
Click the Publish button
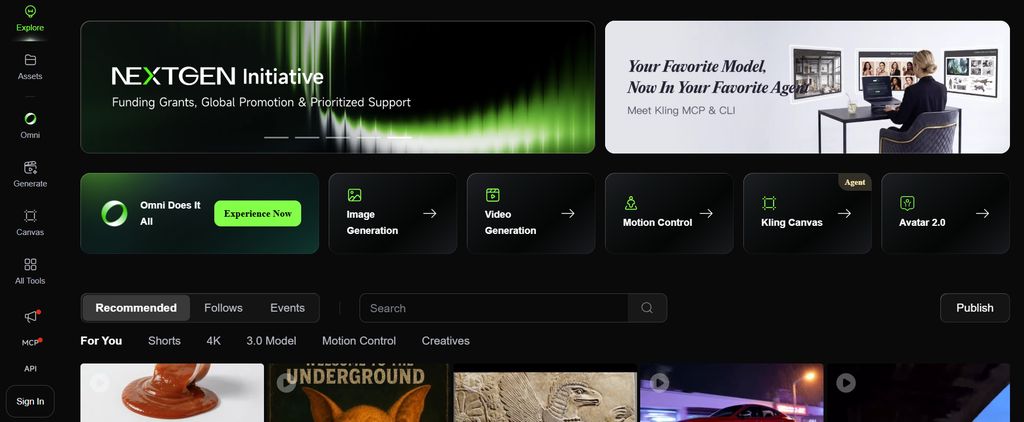click(x=974, y=308)
